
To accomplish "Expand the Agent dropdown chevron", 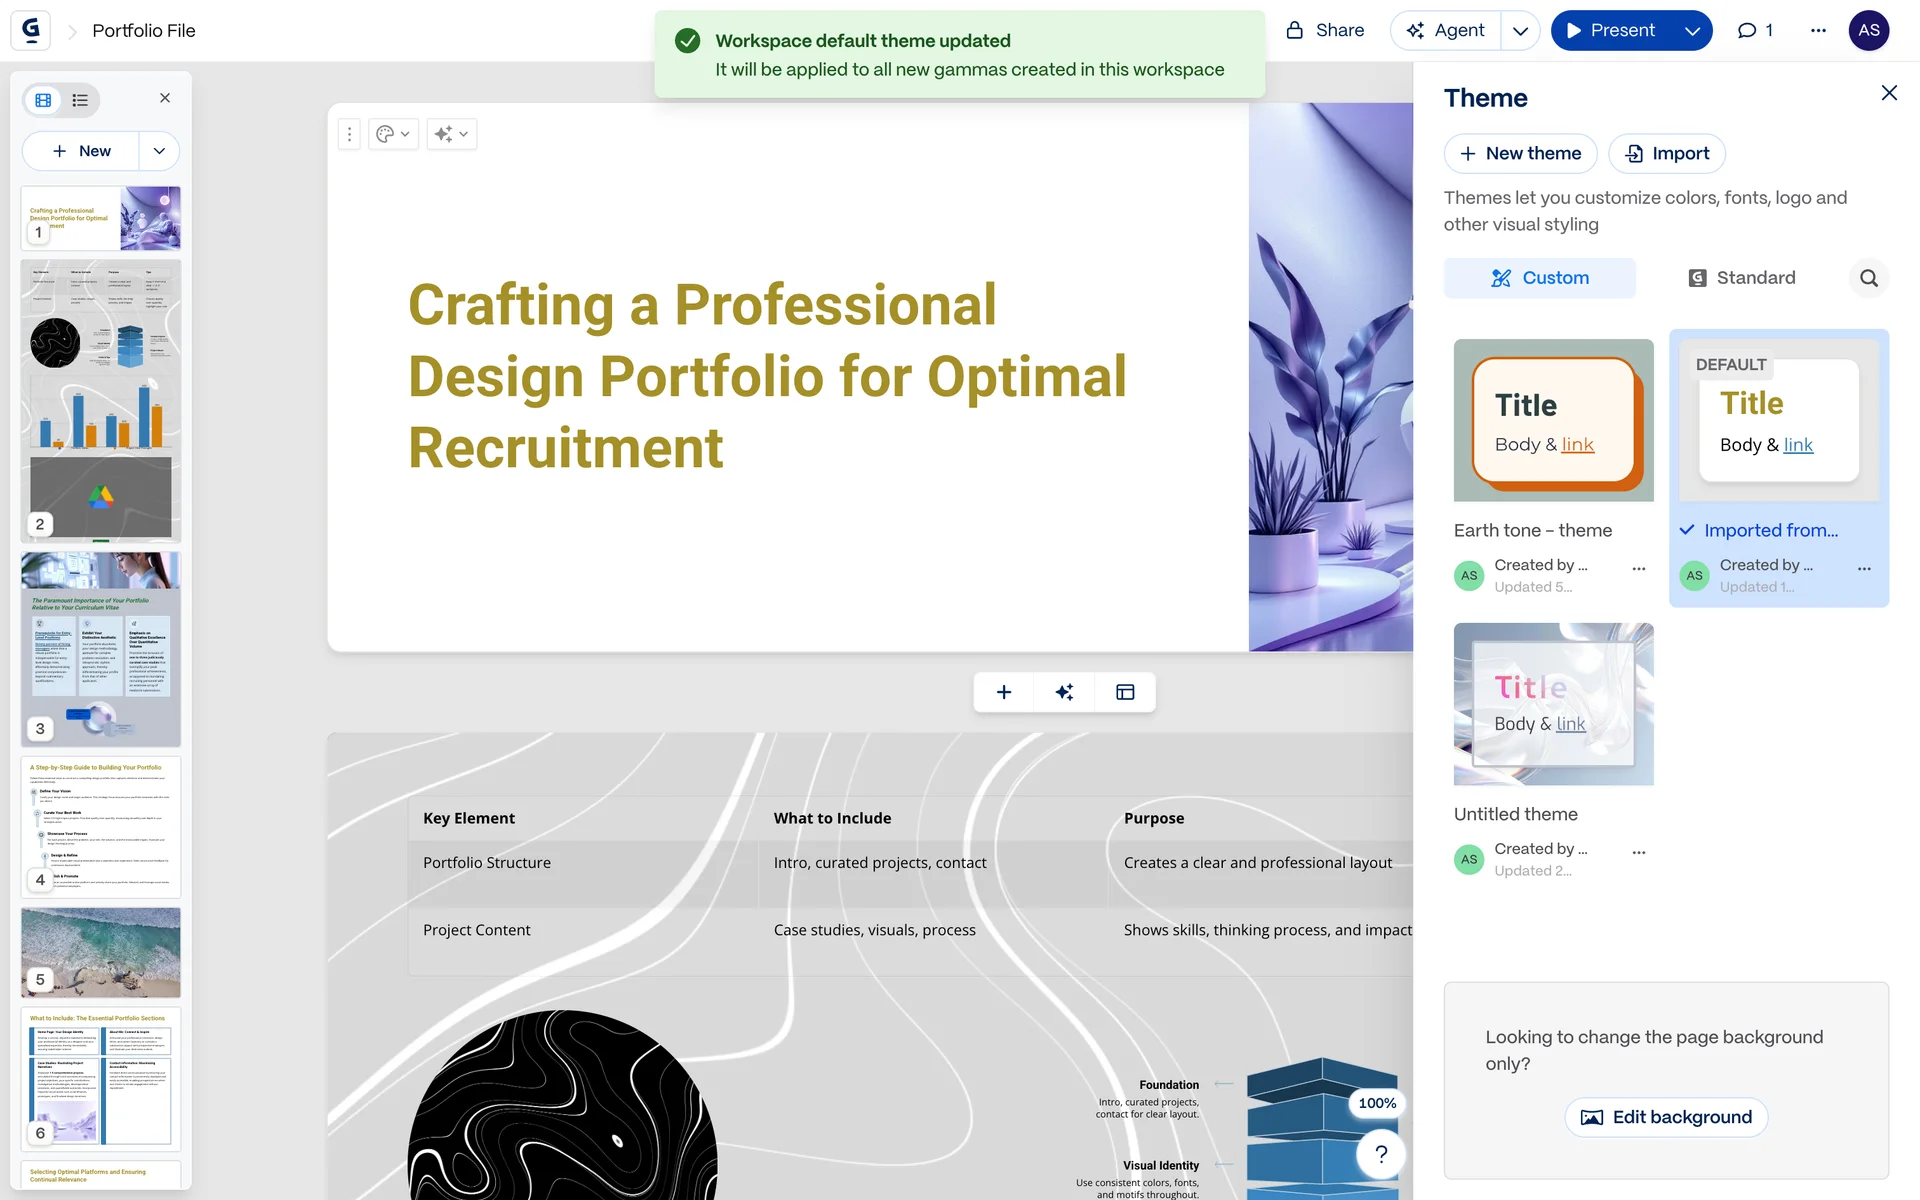I will point(1520,30).
